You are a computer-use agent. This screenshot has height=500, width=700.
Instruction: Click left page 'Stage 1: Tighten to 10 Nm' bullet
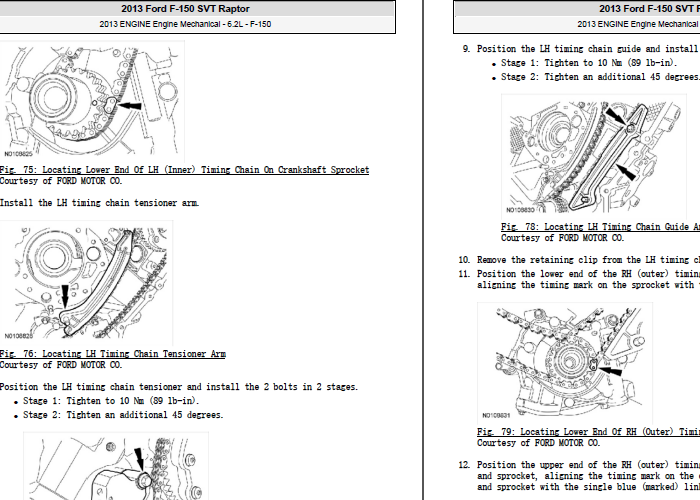[111, 400]
